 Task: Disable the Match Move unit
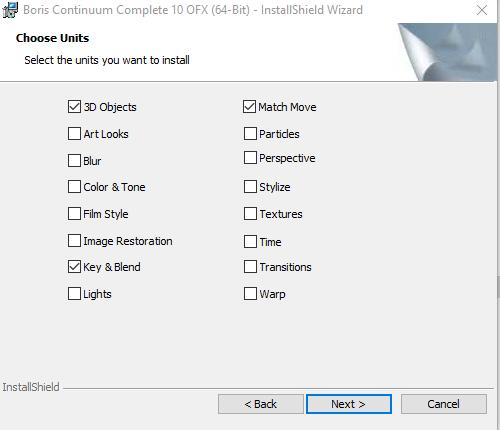point(249,107)
